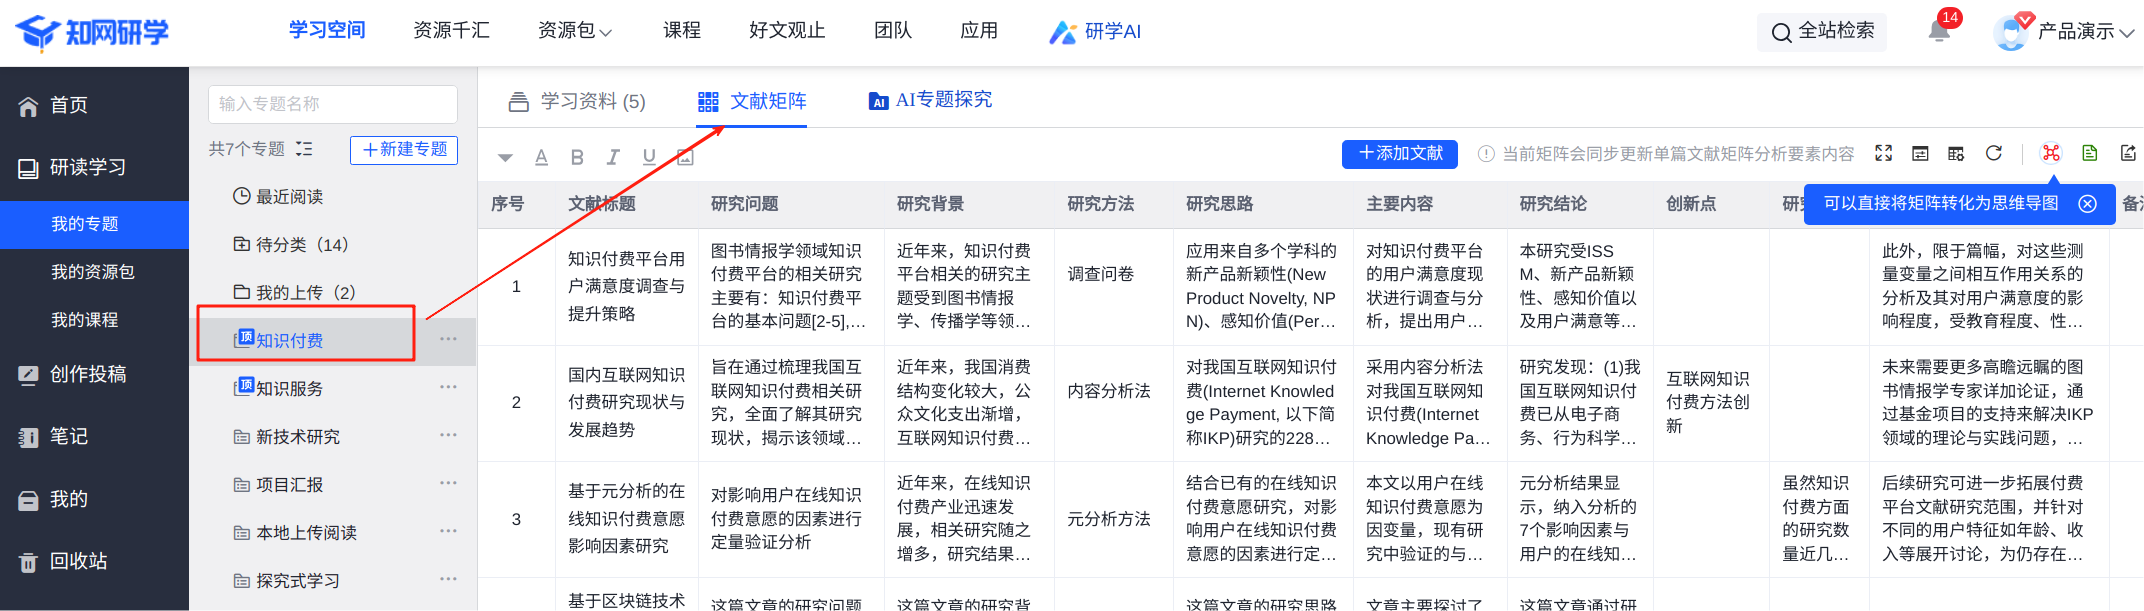This screenshot has width=2144, height=611.
Task: Click the share export icon at far right
Action: pos(2128,153)
